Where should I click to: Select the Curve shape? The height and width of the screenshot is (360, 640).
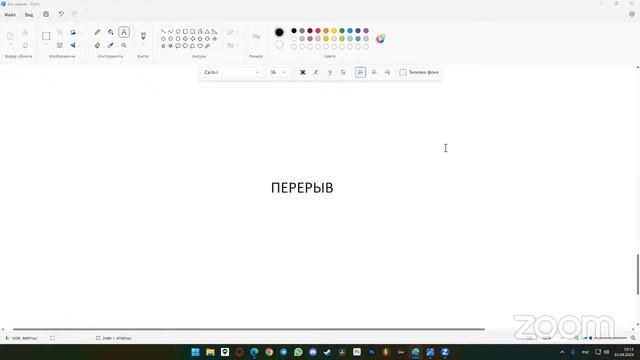coord(171,31)
